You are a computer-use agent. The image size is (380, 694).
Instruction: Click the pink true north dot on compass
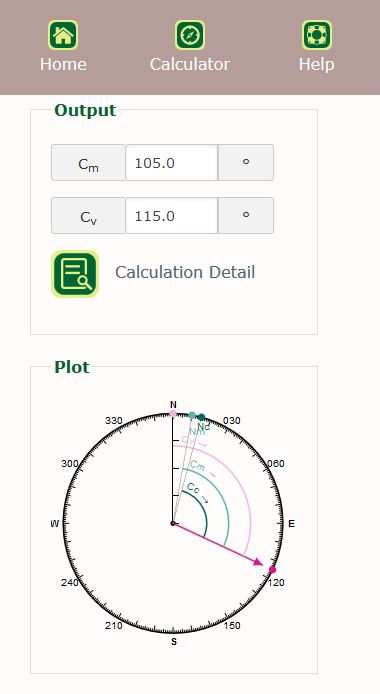click(x=173, y=413)
